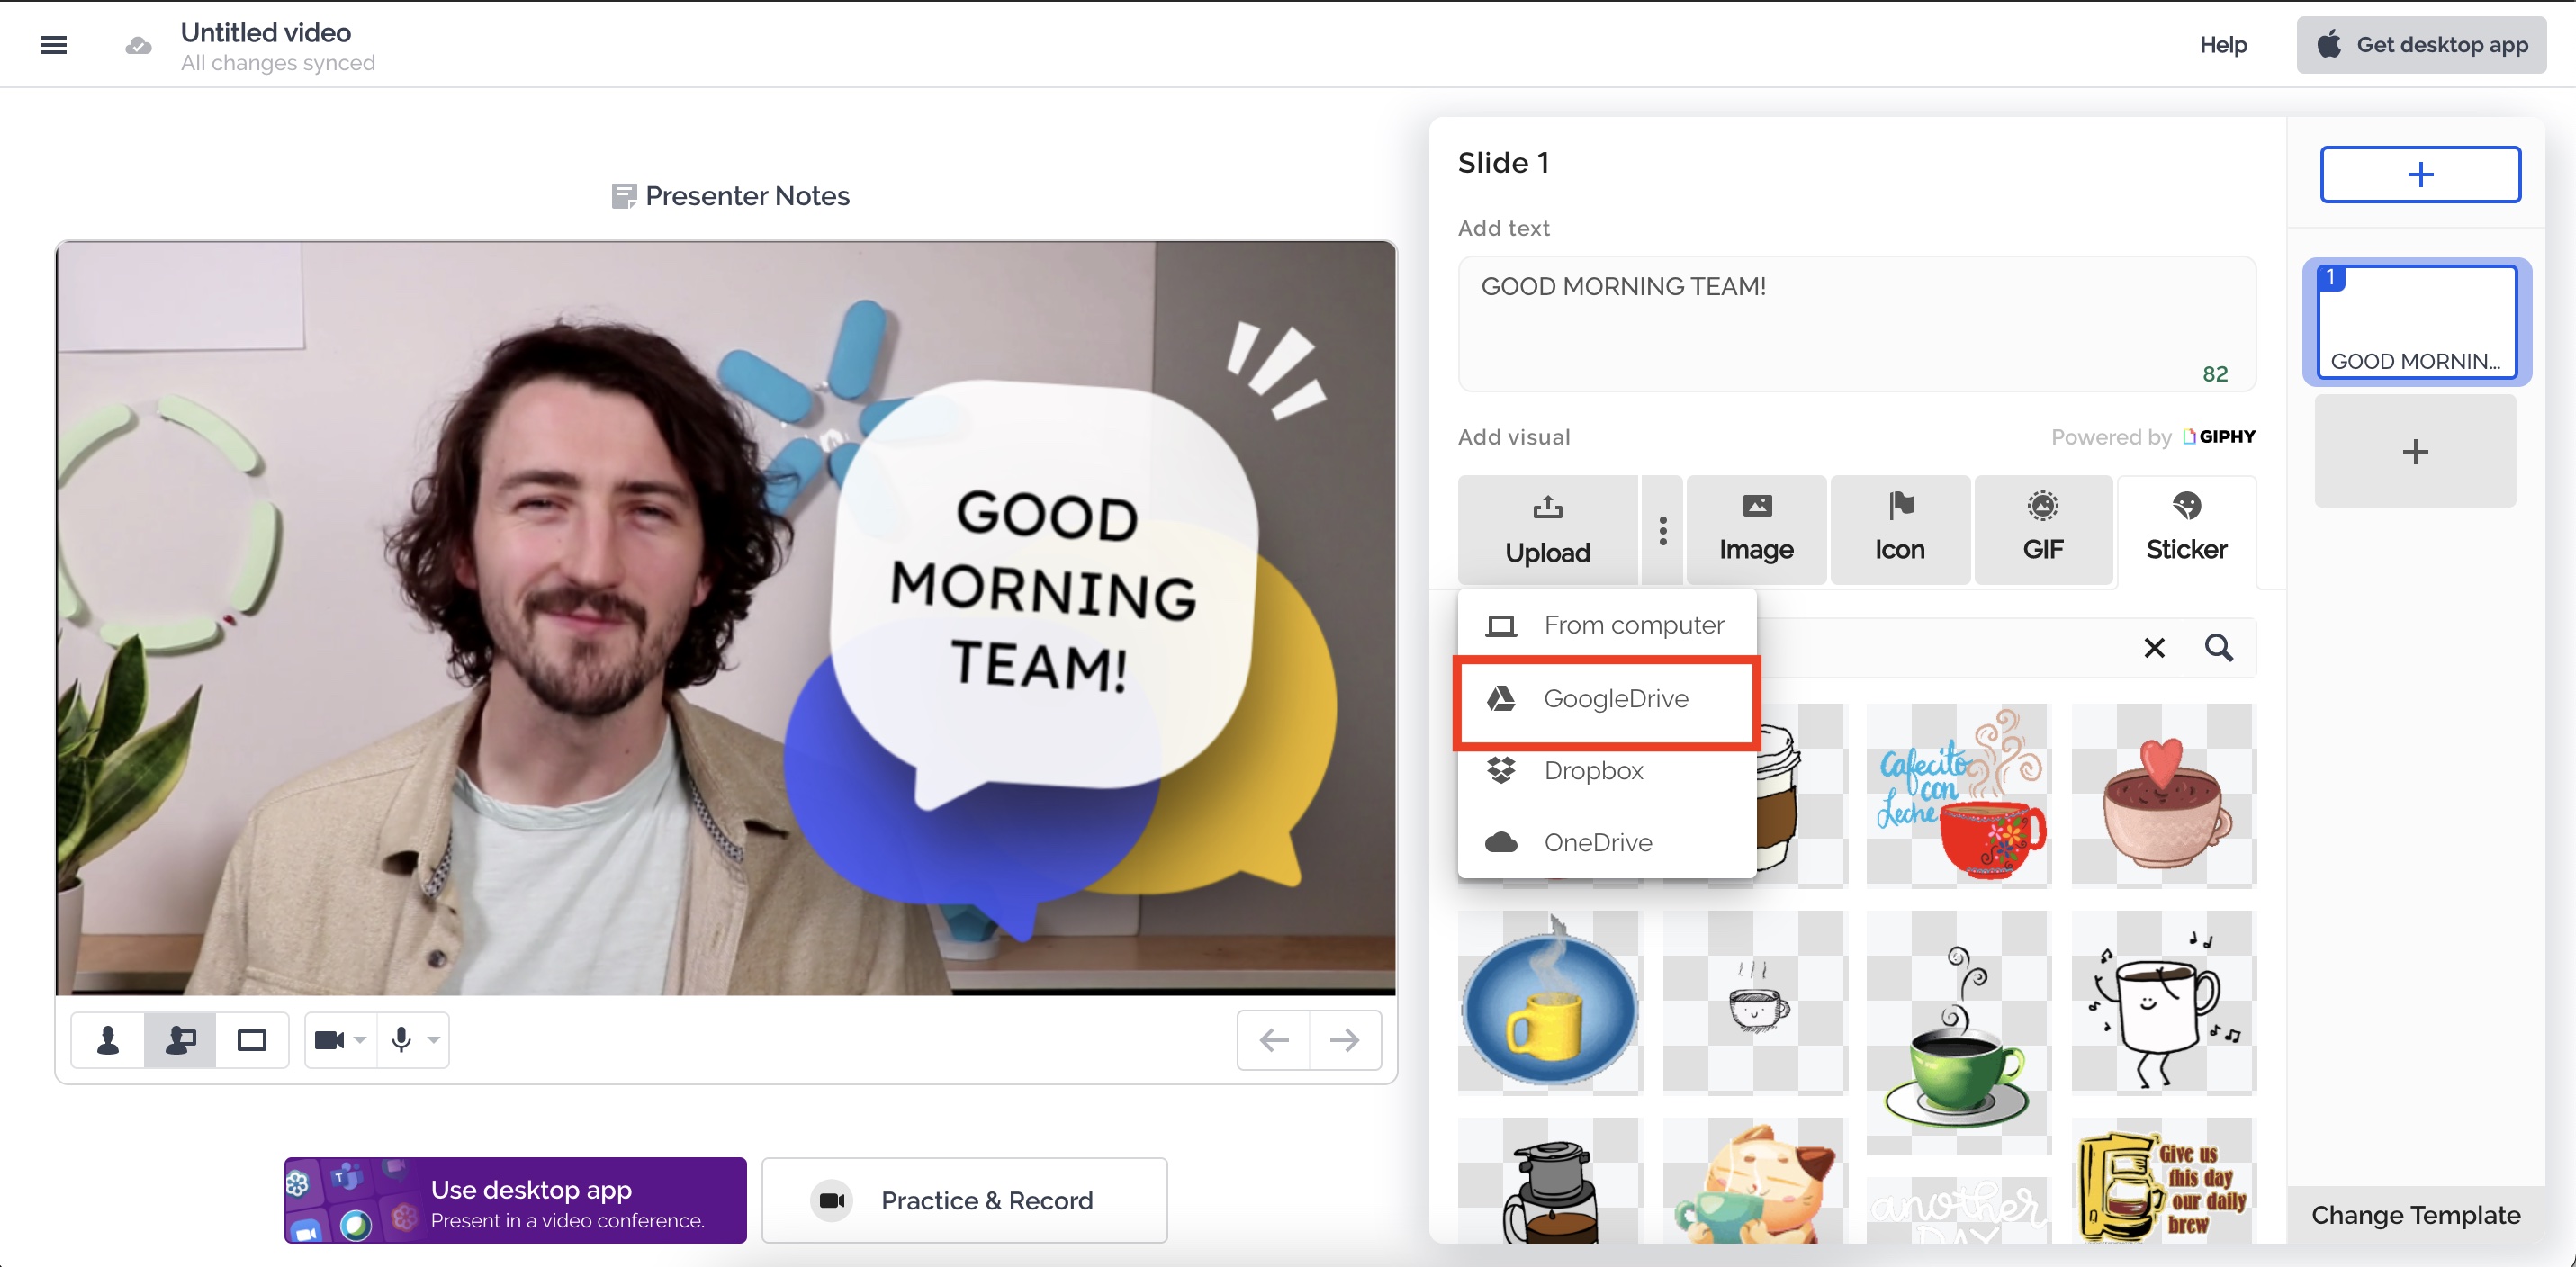Expand the camera source dropdown

[x=360, y=1040]
